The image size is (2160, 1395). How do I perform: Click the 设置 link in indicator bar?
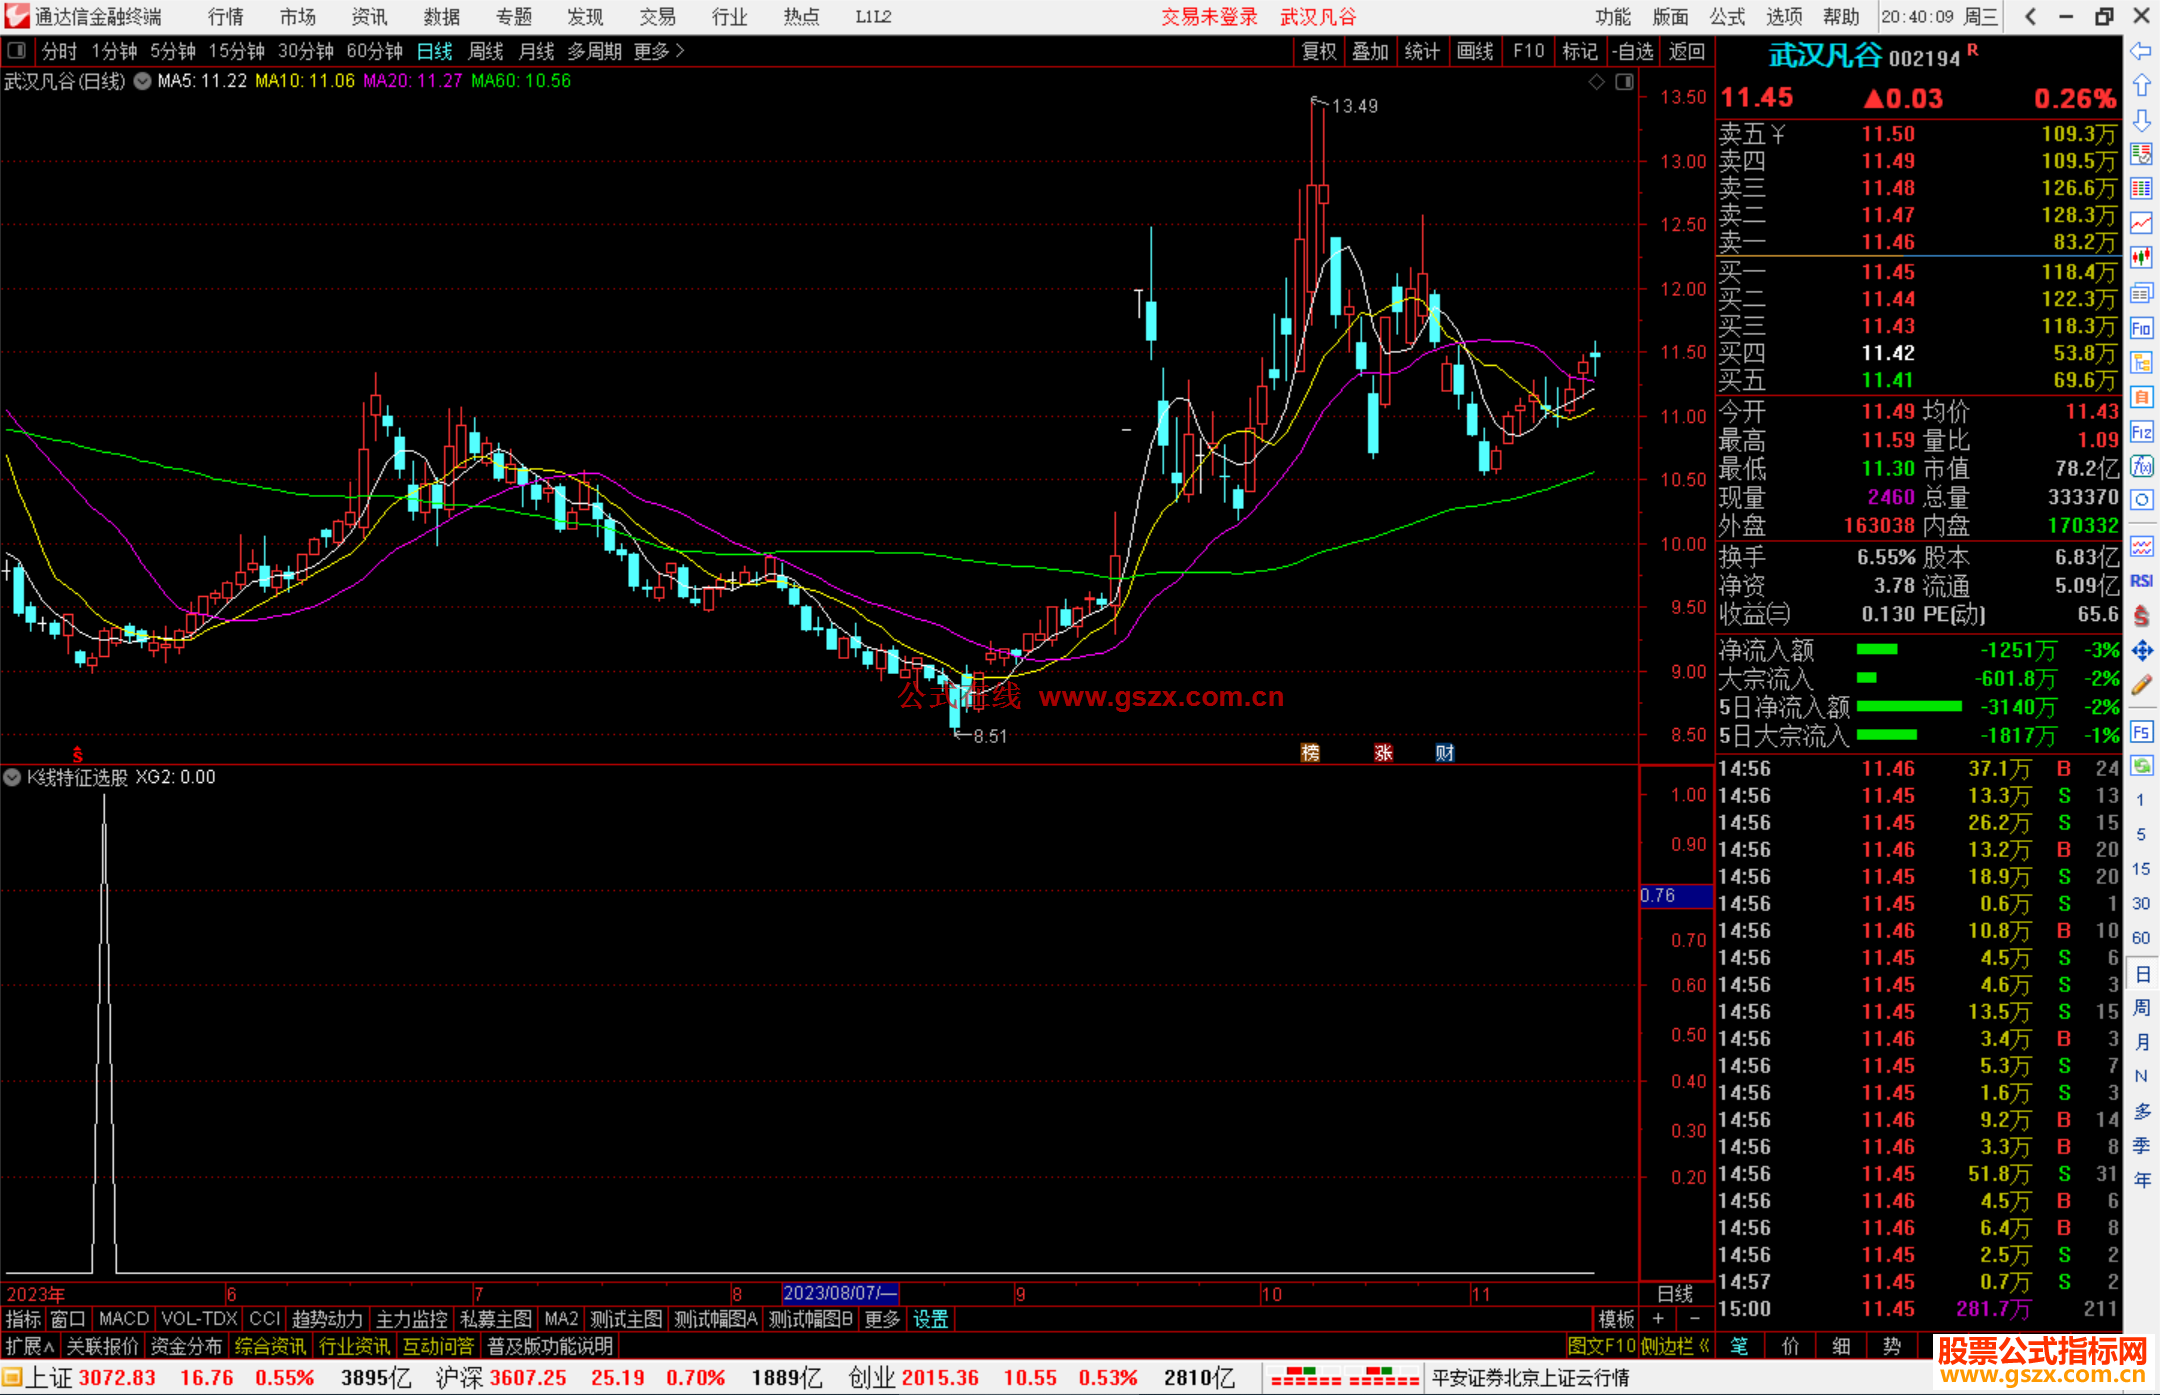click(x=930, y=1319)
